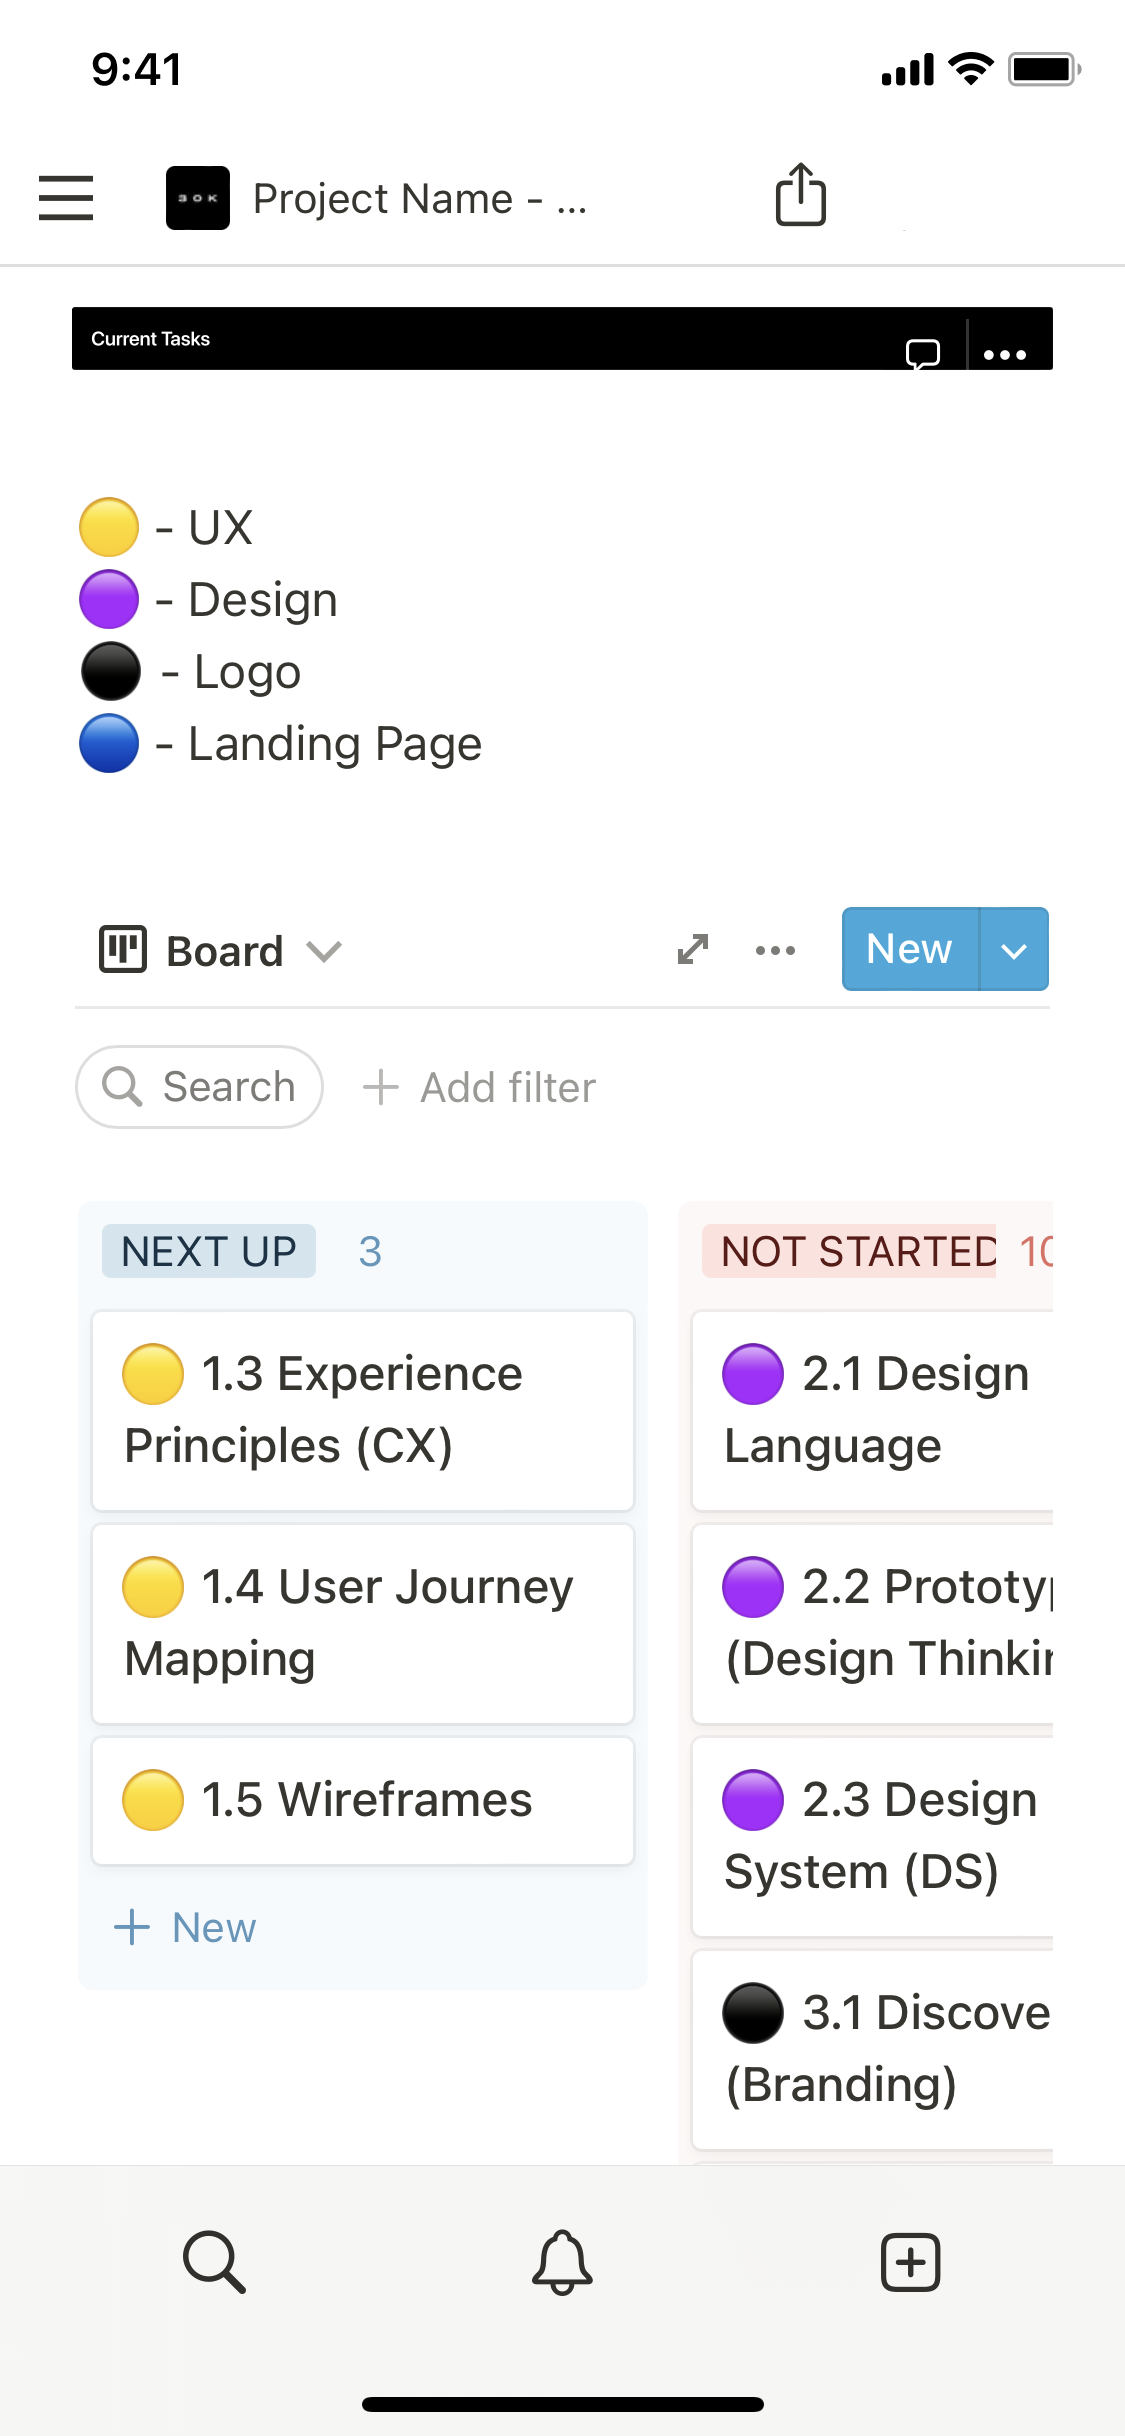Open the 1.3 Experience Principles card
Image resolution: width=1125 pixels, height=2436 pixels.
(362, 1410)
